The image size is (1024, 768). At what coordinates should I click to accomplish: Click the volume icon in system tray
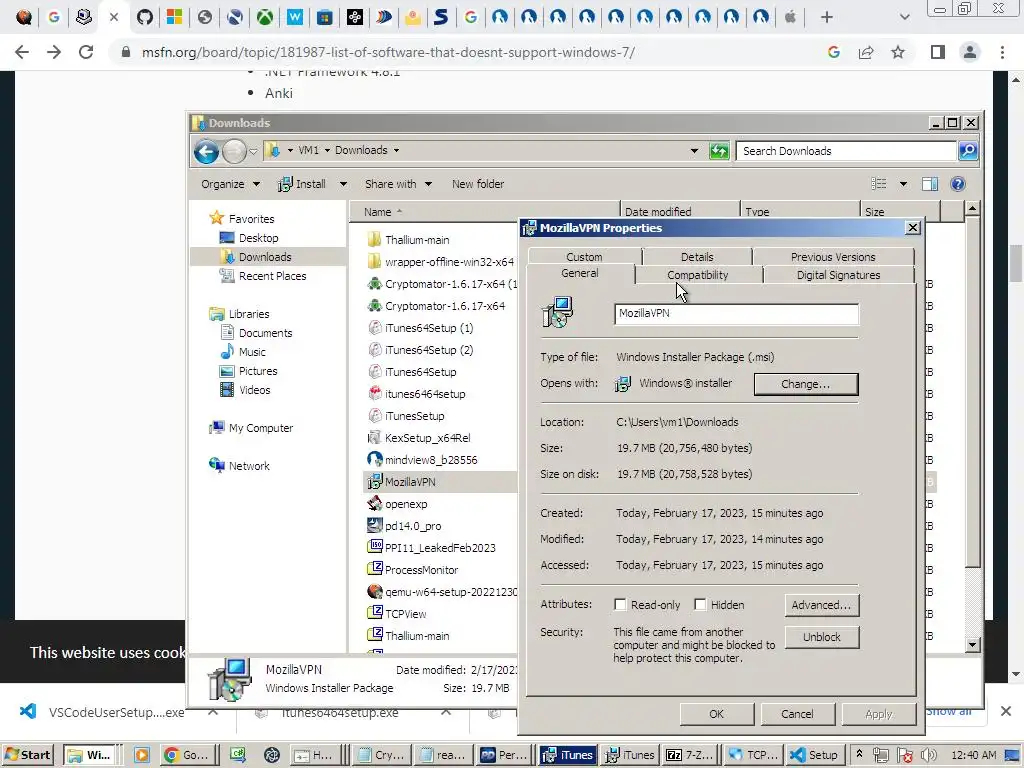click(x=929, y=755)
